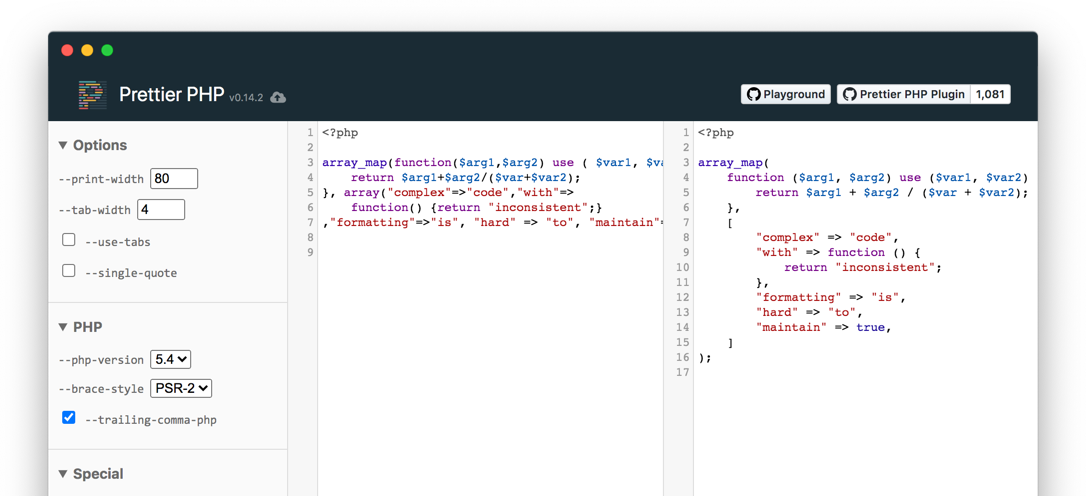Click output line "maintain" => true,
This screenshot has width=1086, height=496.
coord(824,327)
